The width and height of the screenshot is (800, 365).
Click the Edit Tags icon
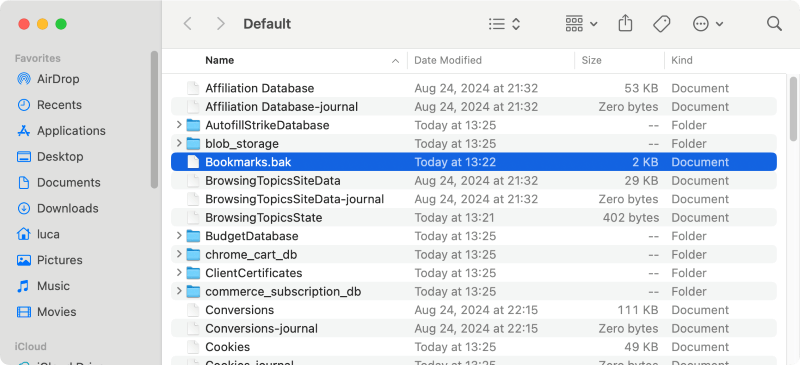[662, 24]
